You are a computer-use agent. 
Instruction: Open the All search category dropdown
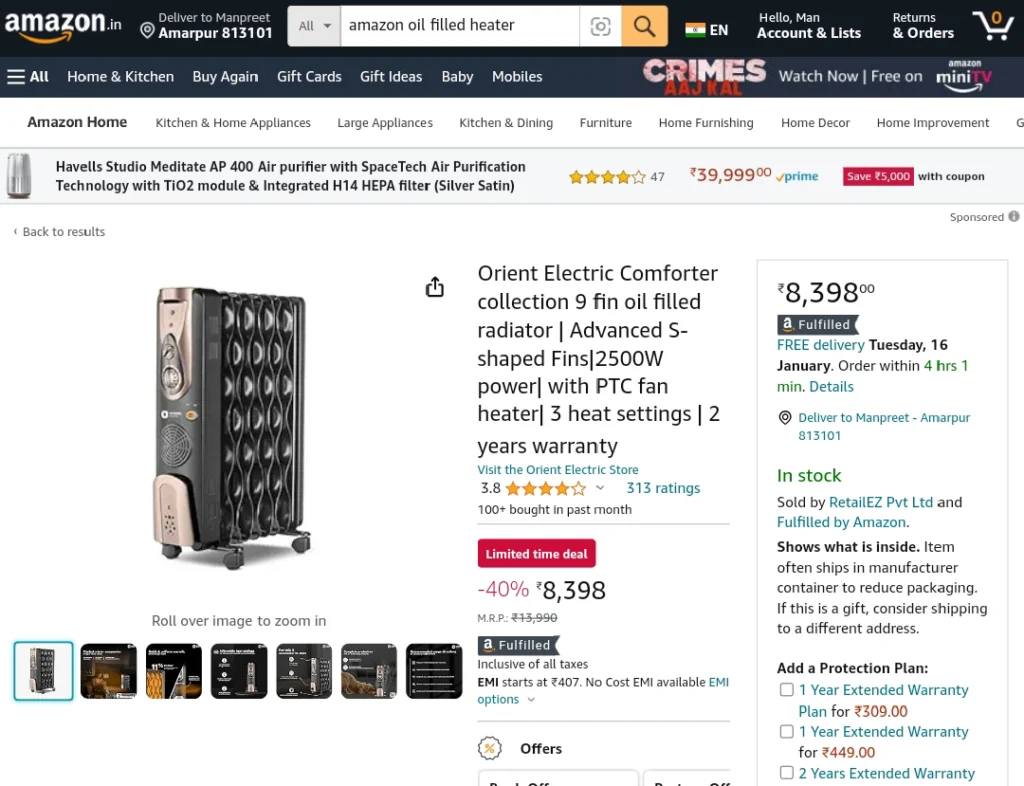(x=314, y=26)
